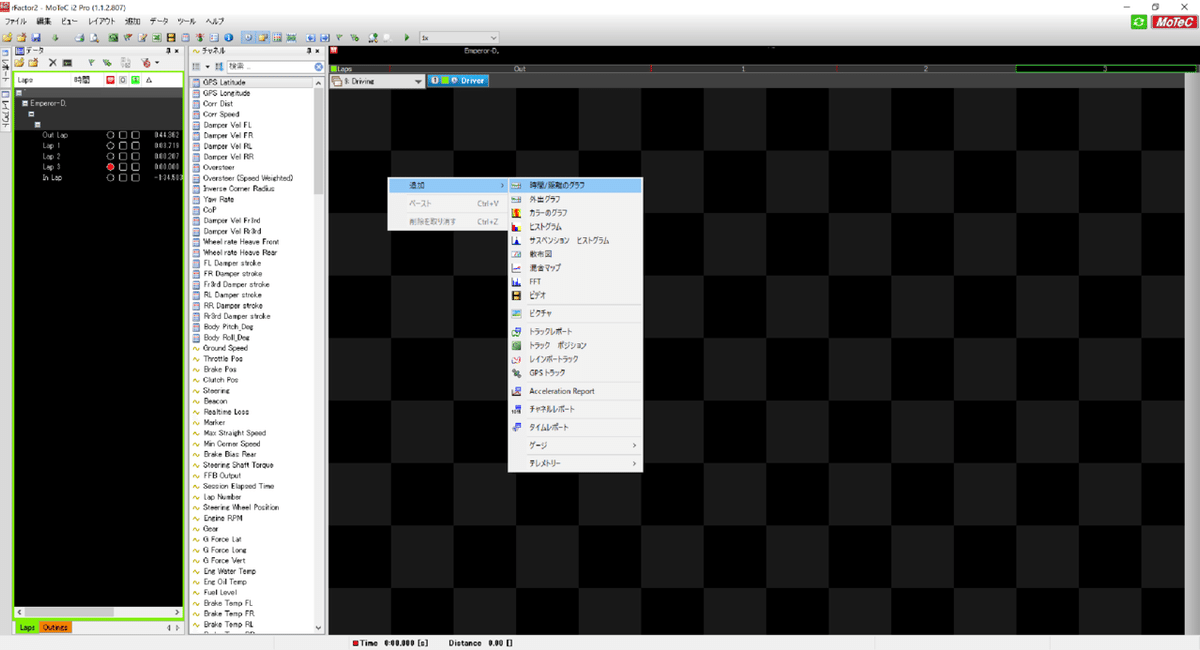The height and width of the screenshot is (650, 1200).
Task: Tick the second checkbox in the In Lap row
Action: [135, 177]
